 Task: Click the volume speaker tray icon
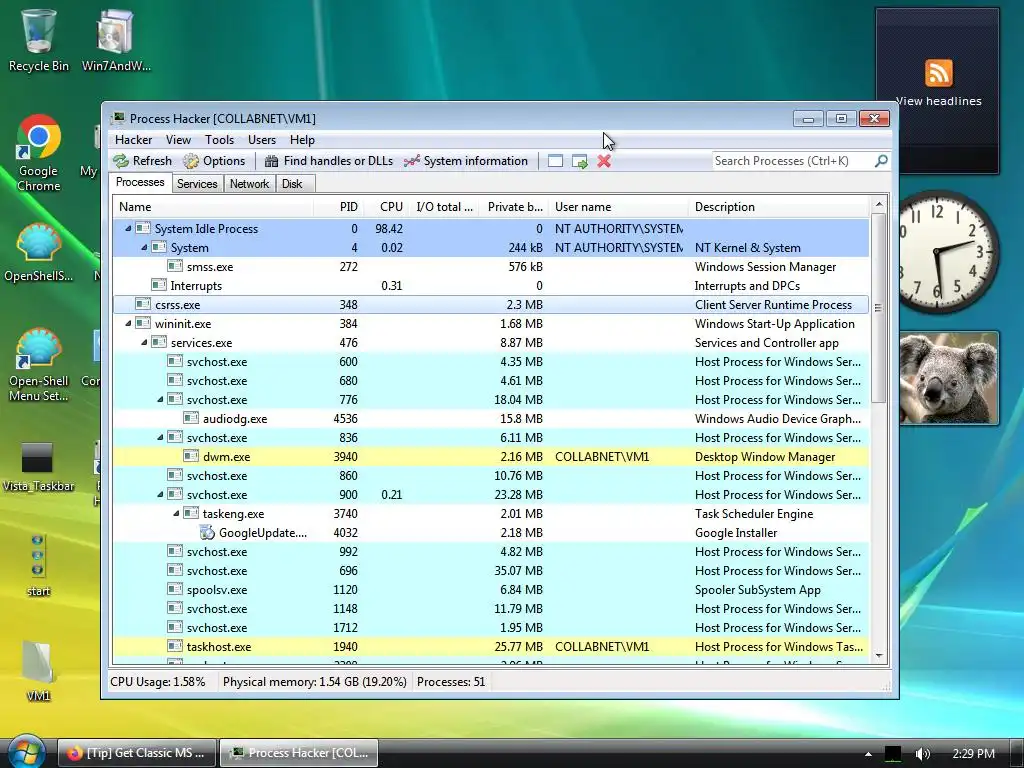tap(922, 754)
